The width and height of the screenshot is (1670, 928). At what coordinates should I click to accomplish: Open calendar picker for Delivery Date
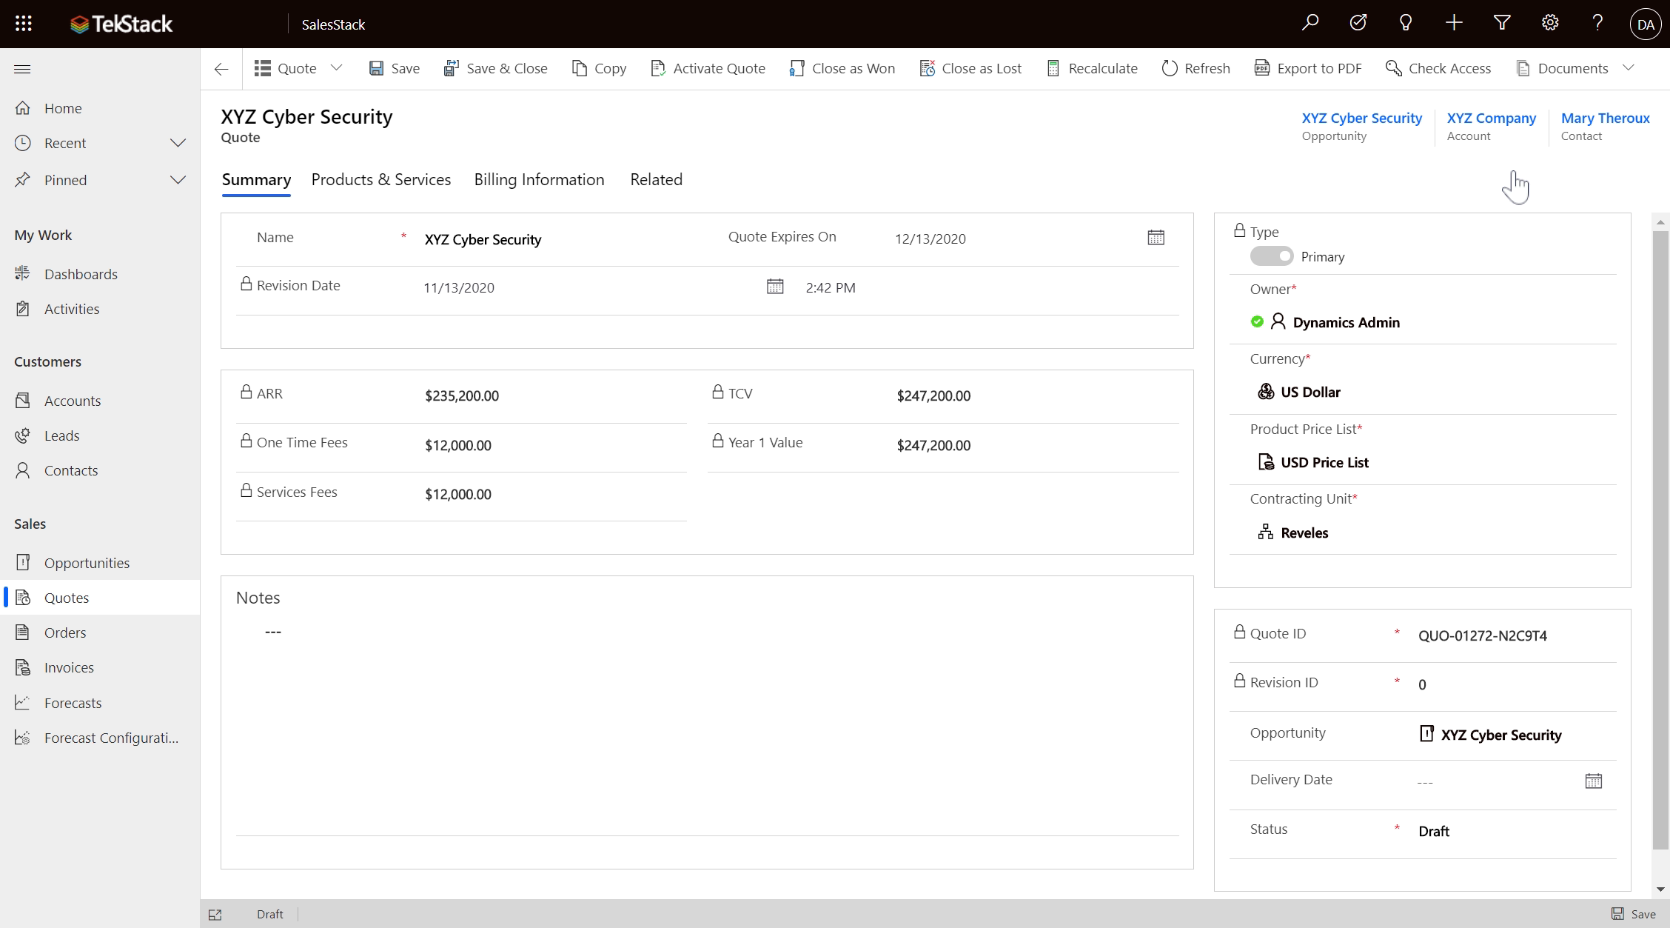click(1594, 780)
